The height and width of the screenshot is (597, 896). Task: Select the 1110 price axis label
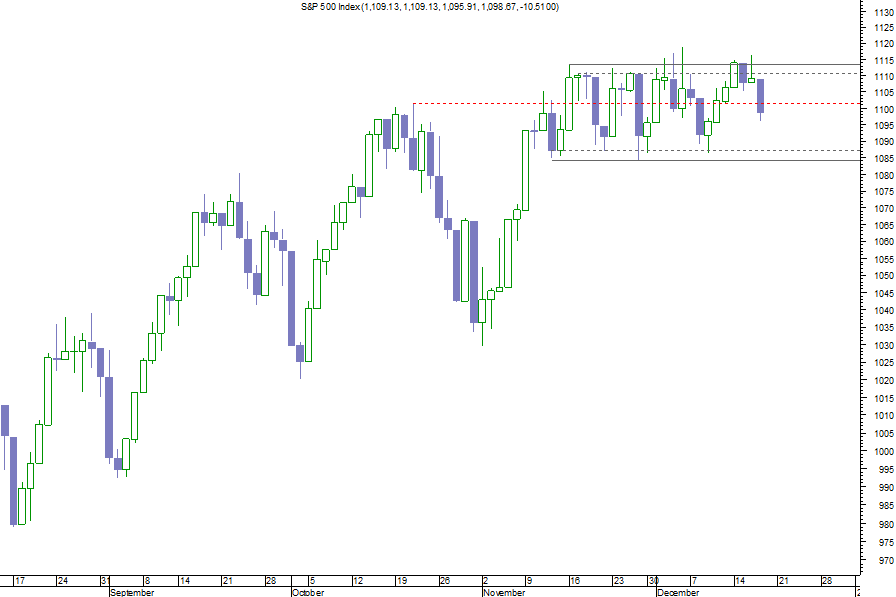884,76
